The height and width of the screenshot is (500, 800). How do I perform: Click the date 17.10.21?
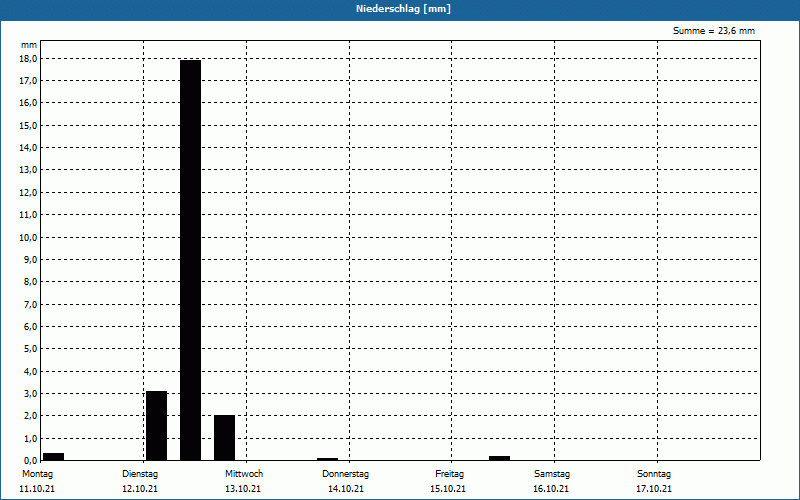tap(654, 489)
